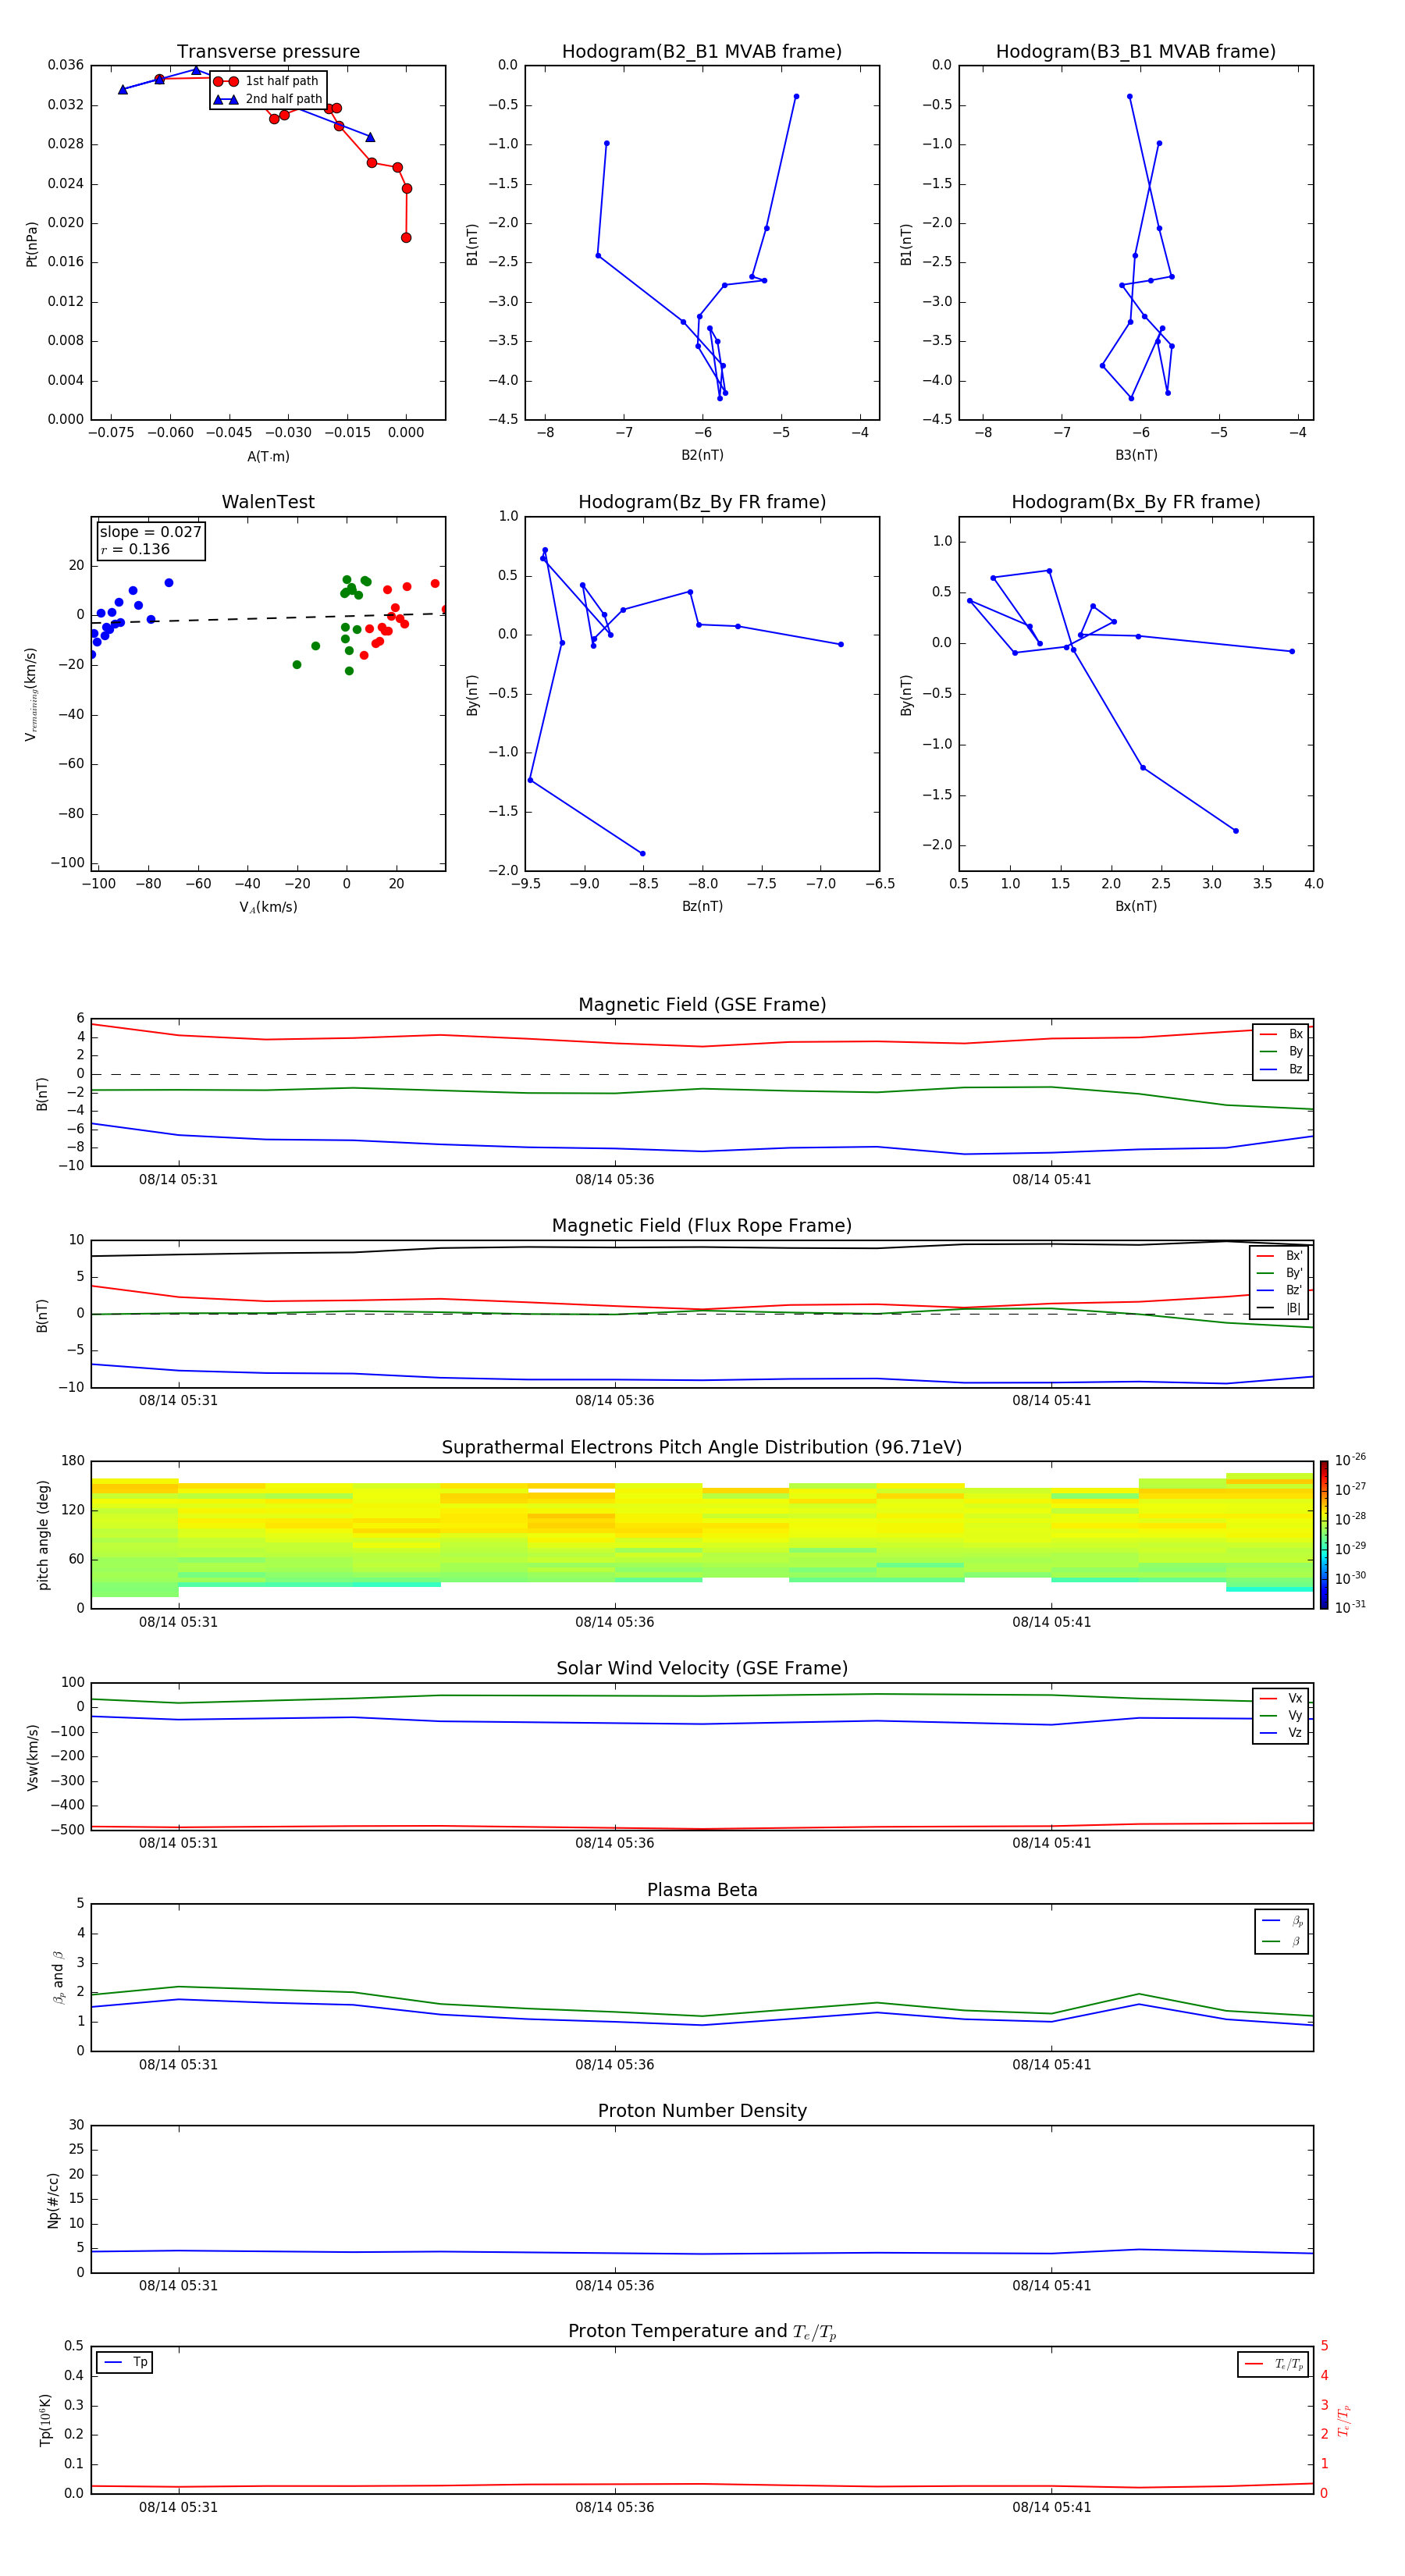The width and height of the screenshot is (1405, 2576).
Task: Select the 'Hodogram(Bz_By FR frame)' title
Action: coord(702,502)
